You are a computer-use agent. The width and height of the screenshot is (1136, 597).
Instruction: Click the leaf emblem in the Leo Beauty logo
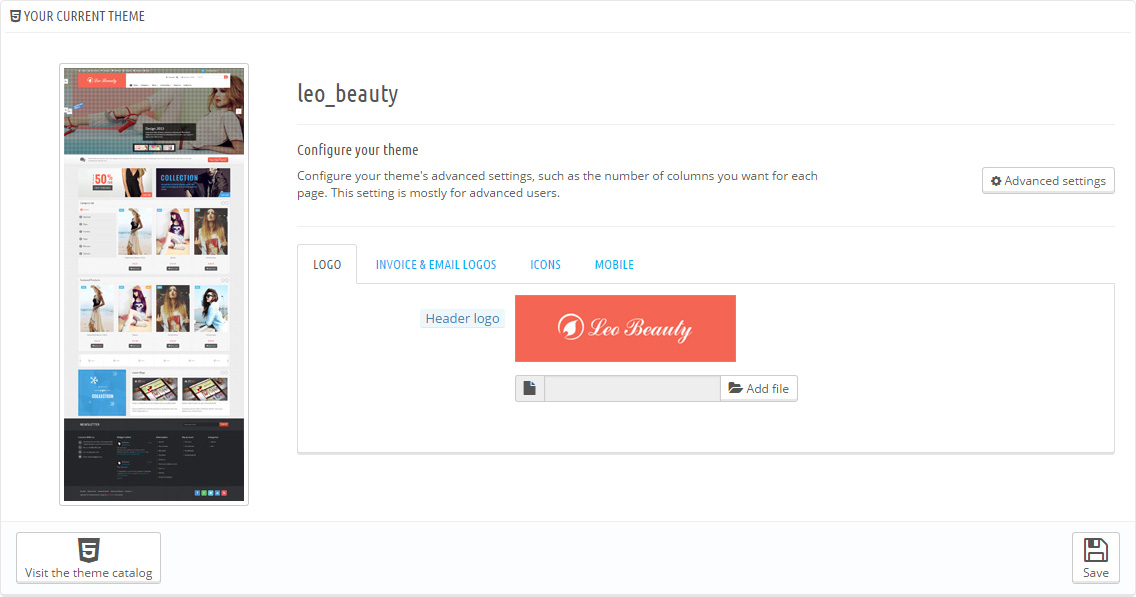tap(570, 328)
